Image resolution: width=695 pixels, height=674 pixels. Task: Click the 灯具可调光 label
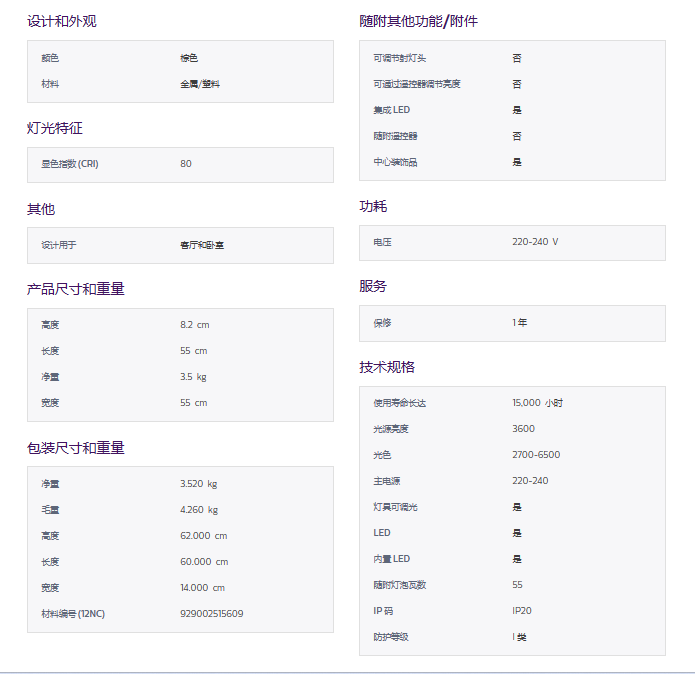tap(395, 507)
